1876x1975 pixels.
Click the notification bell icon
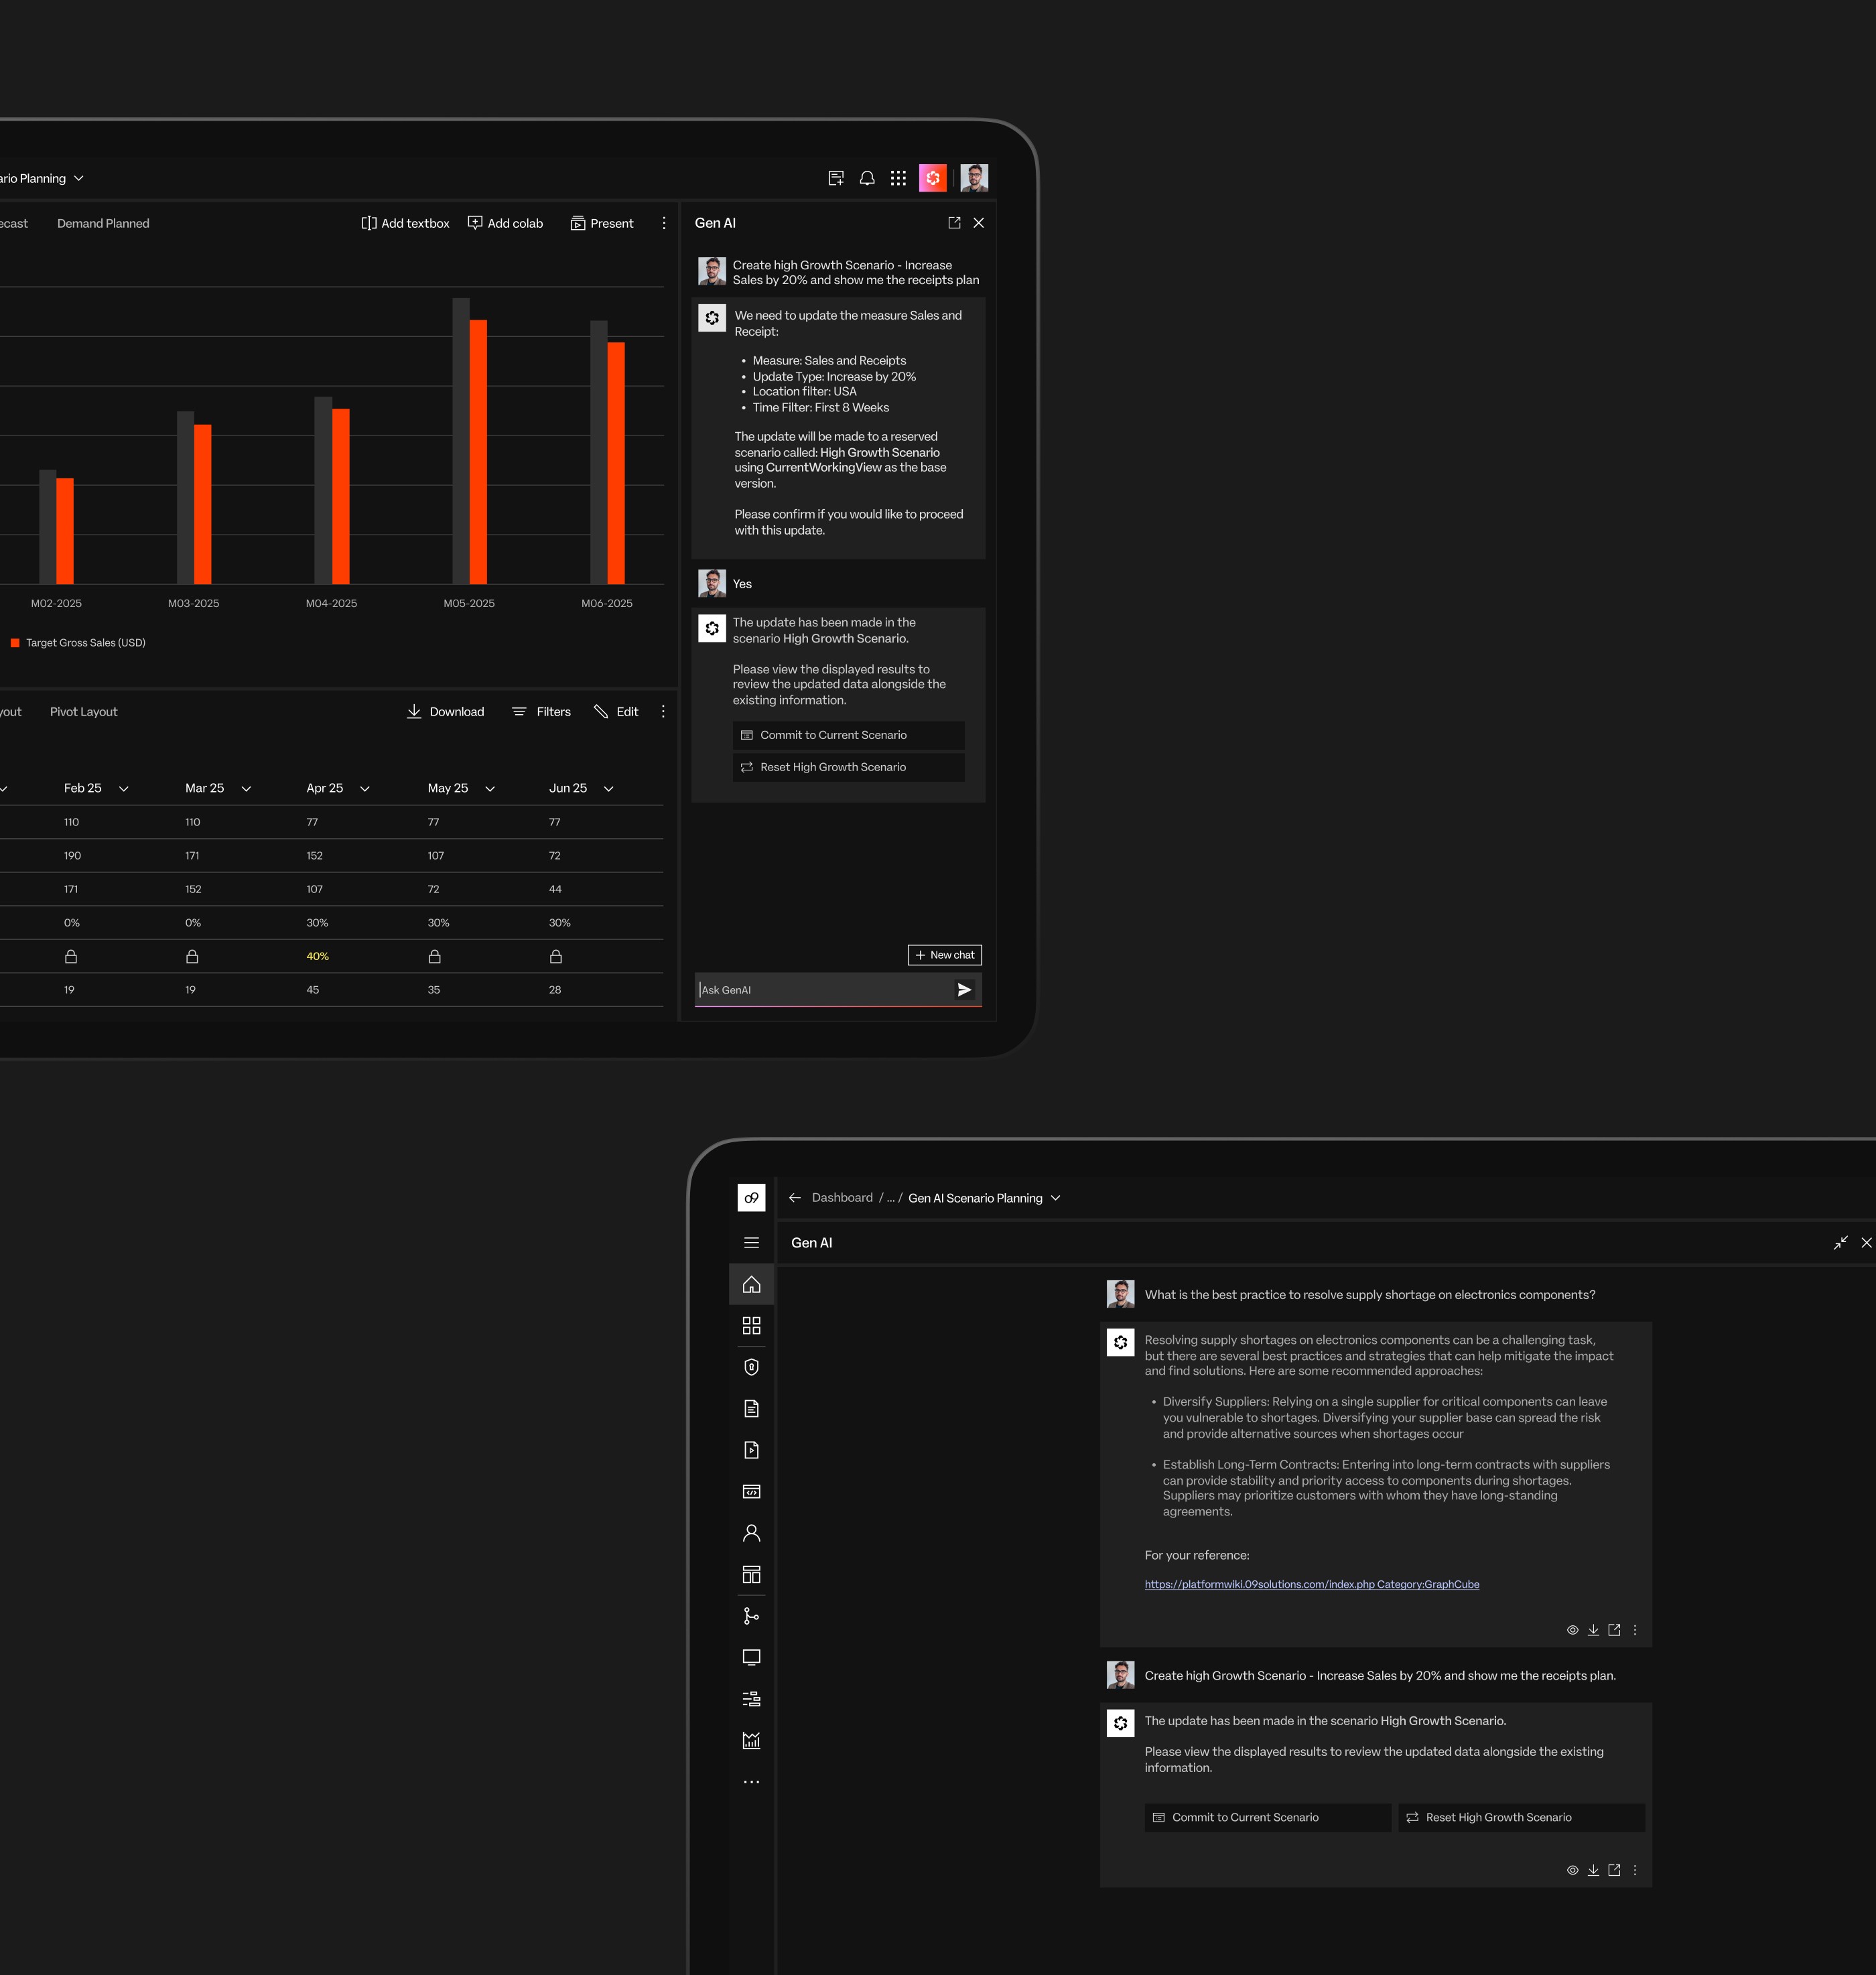tap(867, 178)
